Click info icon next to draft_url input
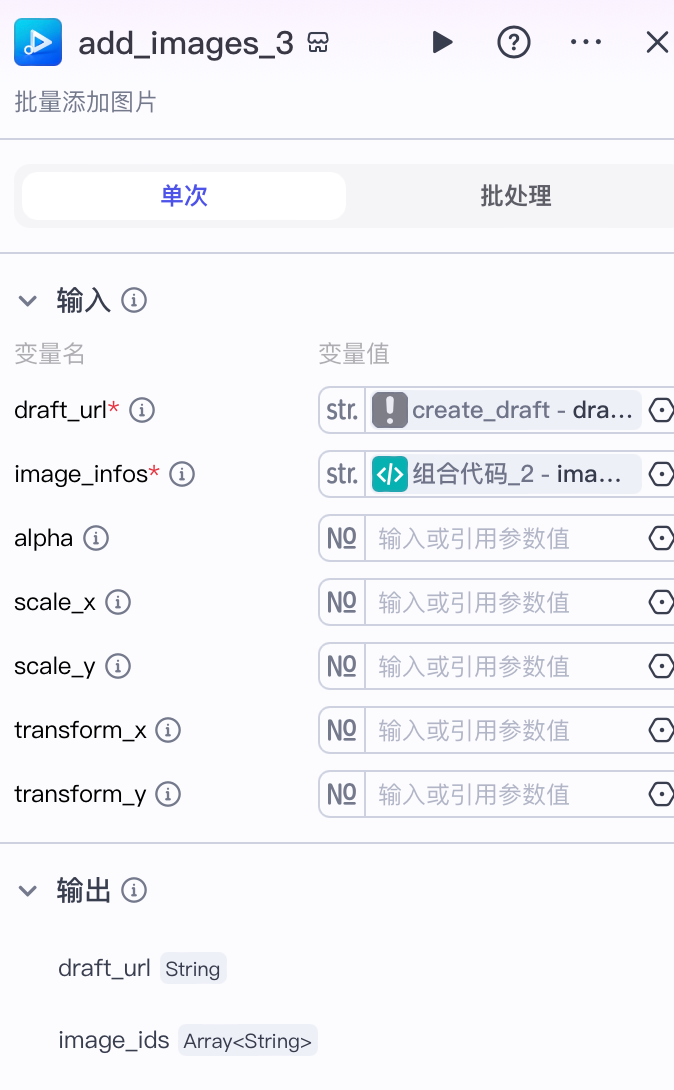Screen dimensions: 674x1090 (x=142, y=410)
